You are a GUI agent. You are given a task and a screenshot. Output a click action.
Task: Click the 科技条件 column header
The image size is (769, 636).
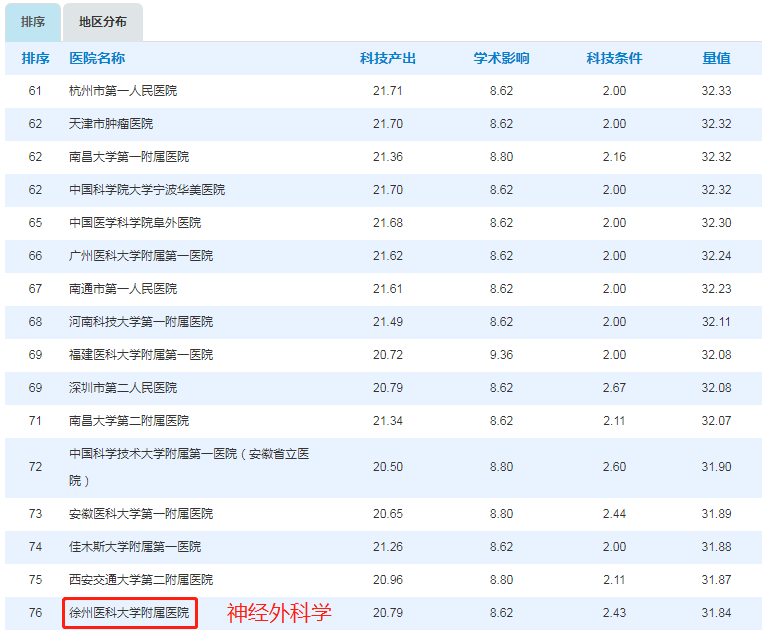(615, 58)
